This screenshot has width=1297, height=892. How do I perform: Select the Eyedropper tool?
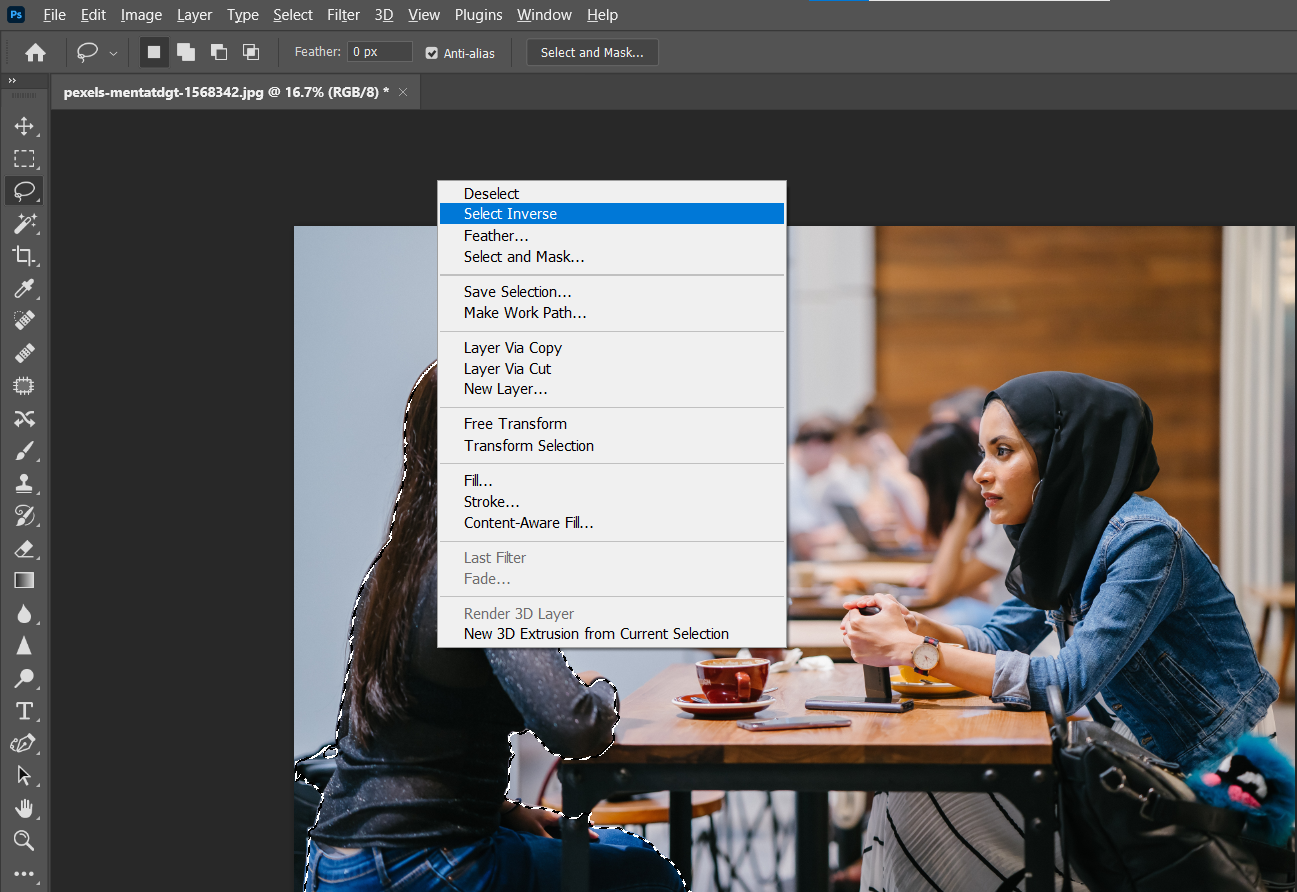point(24,289)
